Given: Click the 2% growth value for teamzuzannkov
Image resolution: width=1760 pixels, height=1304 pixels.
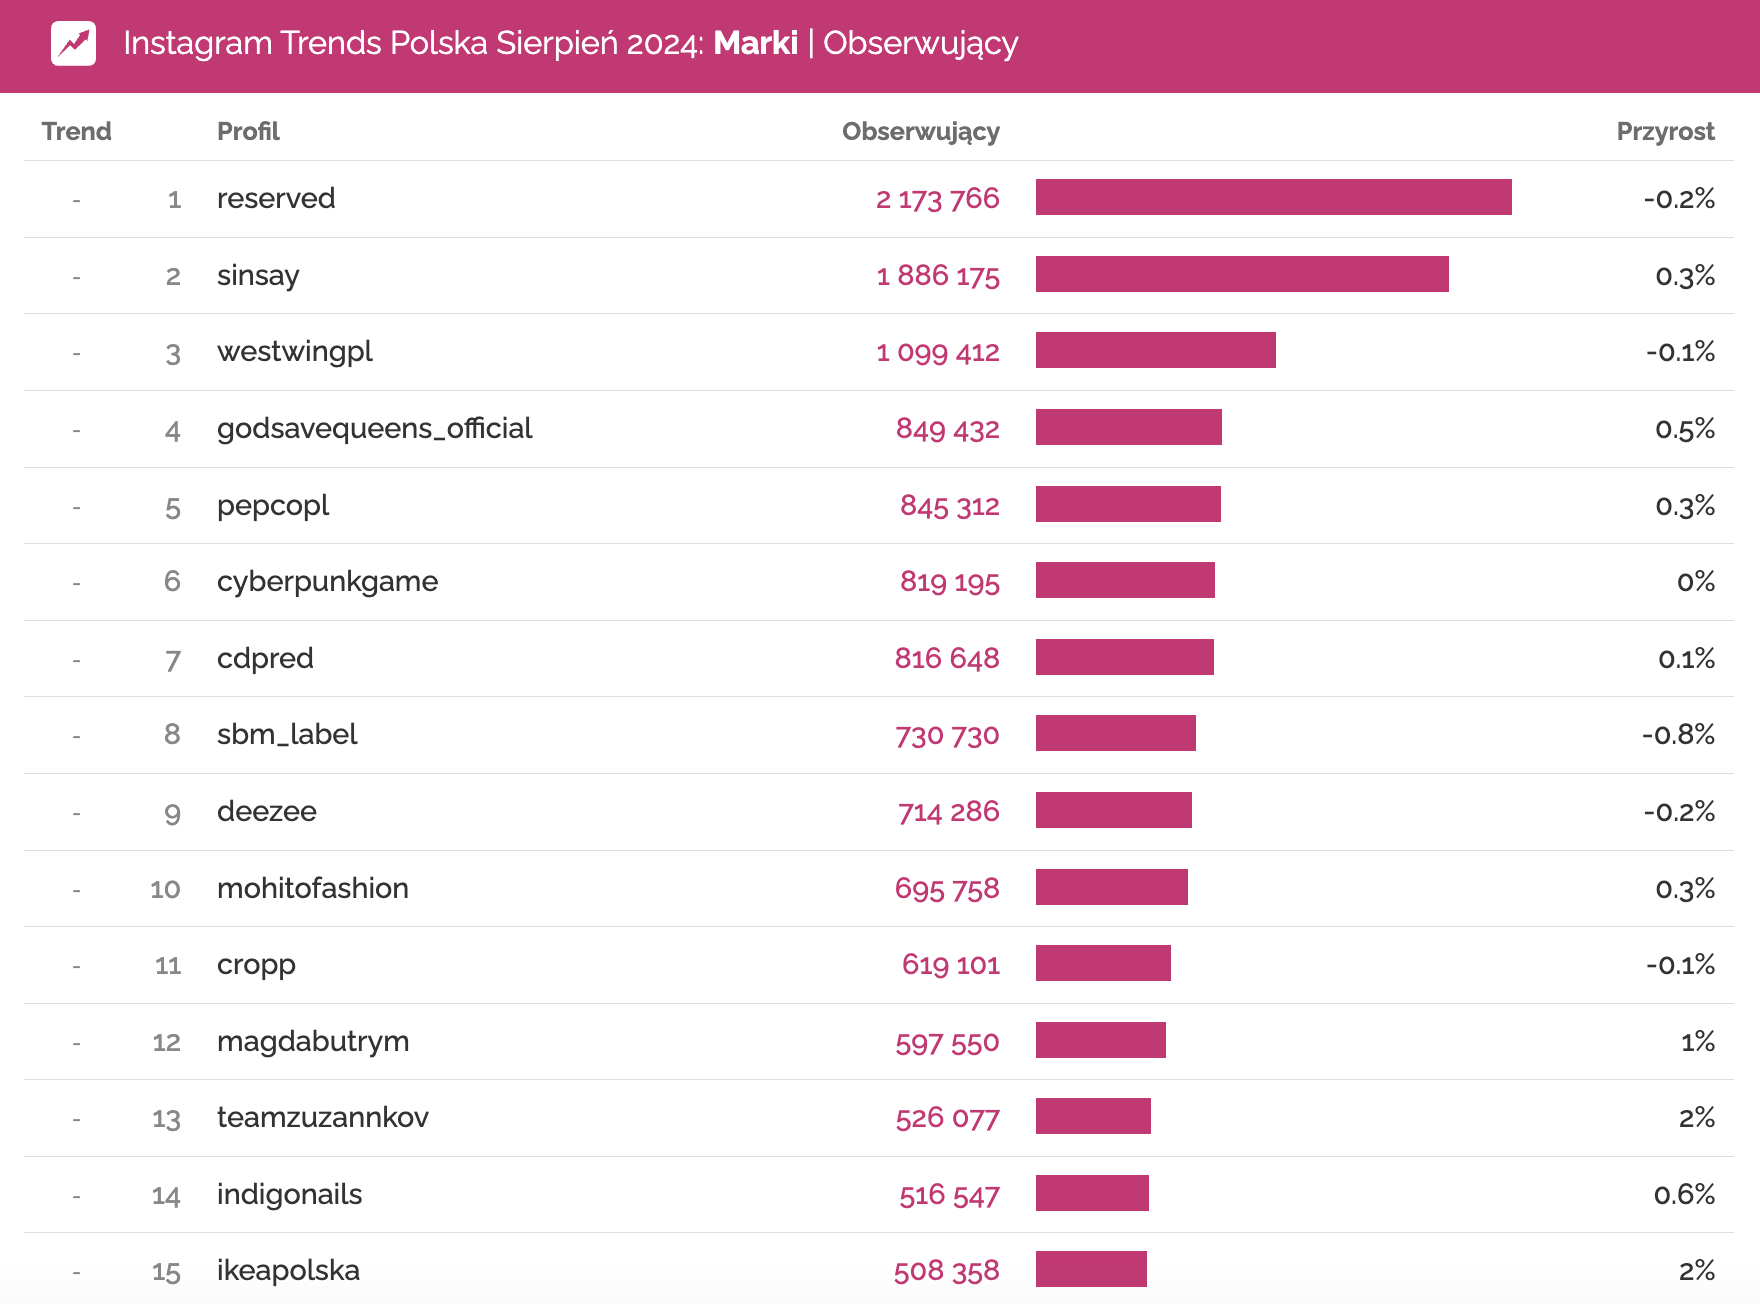Looking at the screenshot, I should tap(1696, 1118).
